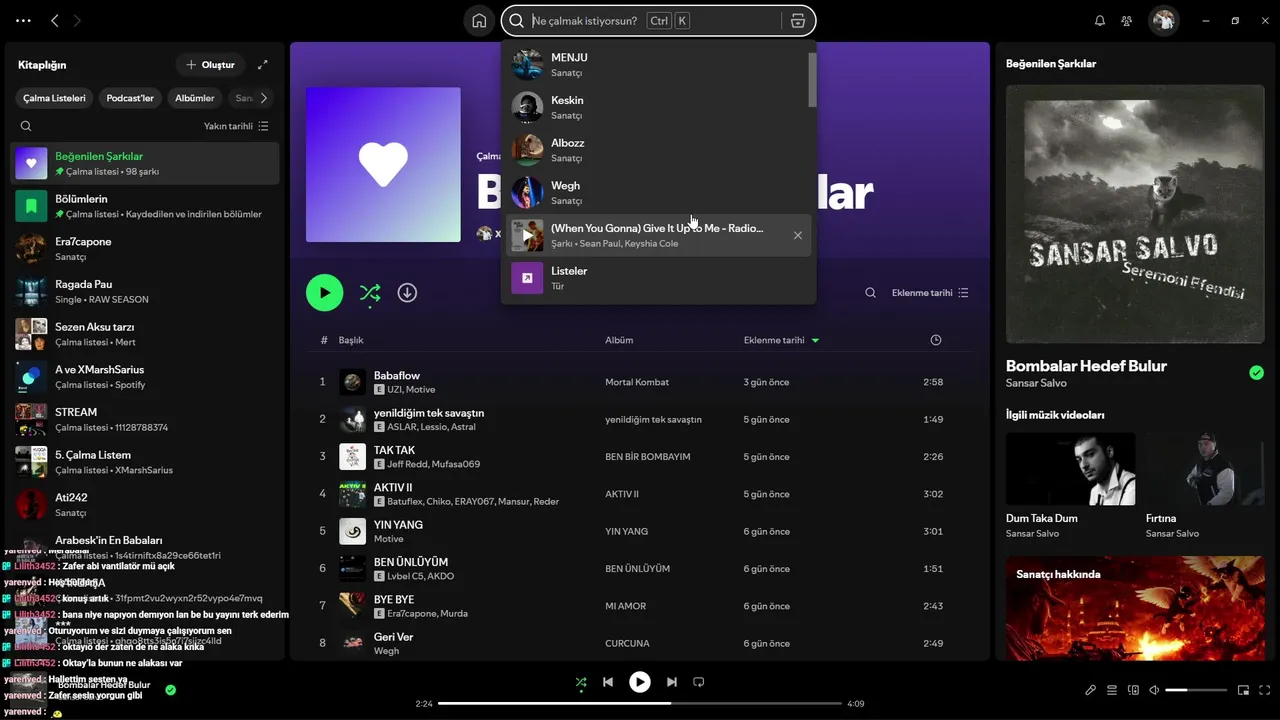The image size is (1280, 720).
Task: Open Bölümlerin in the library
Action: point(145,206)
